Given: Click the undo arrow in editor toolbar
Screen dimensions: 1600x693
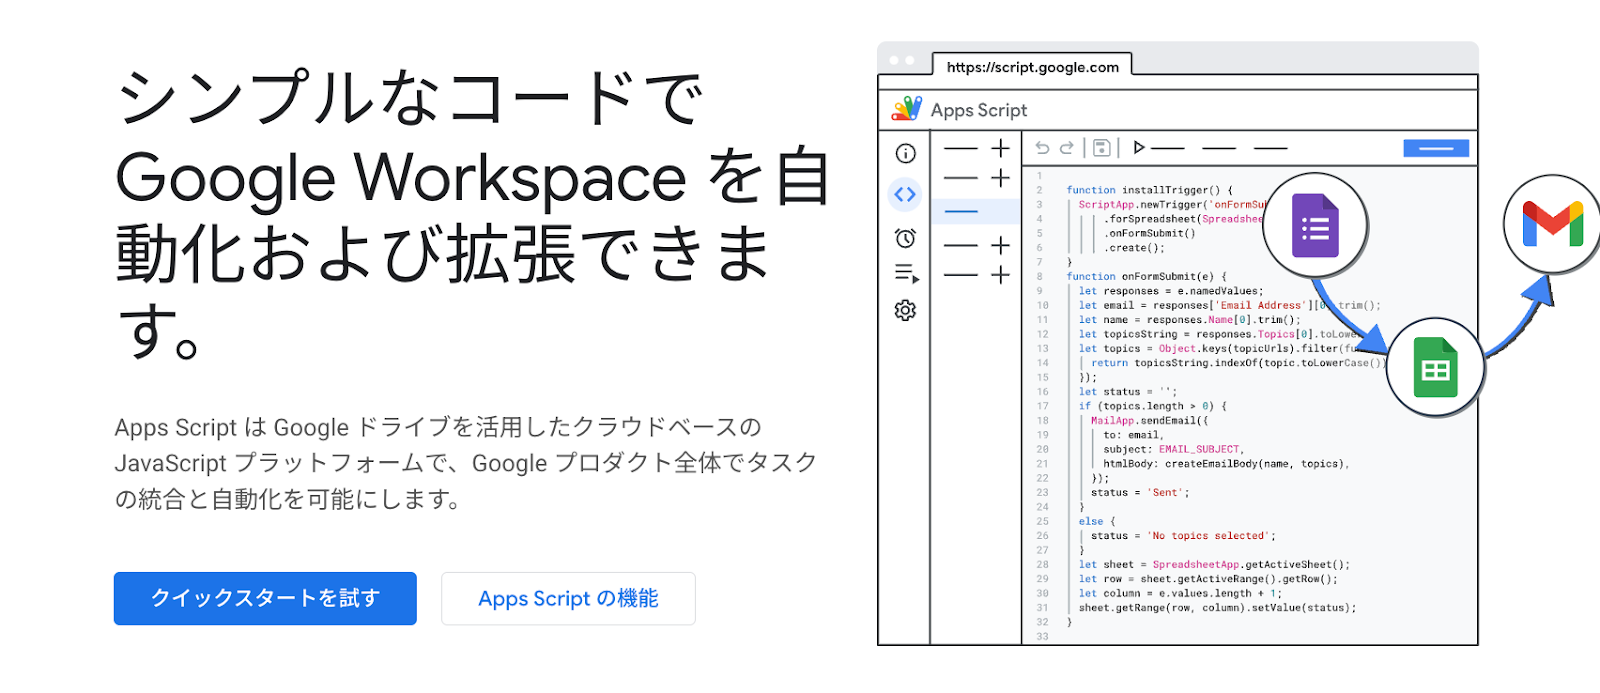Looking at the screenshot, I should [1042, 148].
